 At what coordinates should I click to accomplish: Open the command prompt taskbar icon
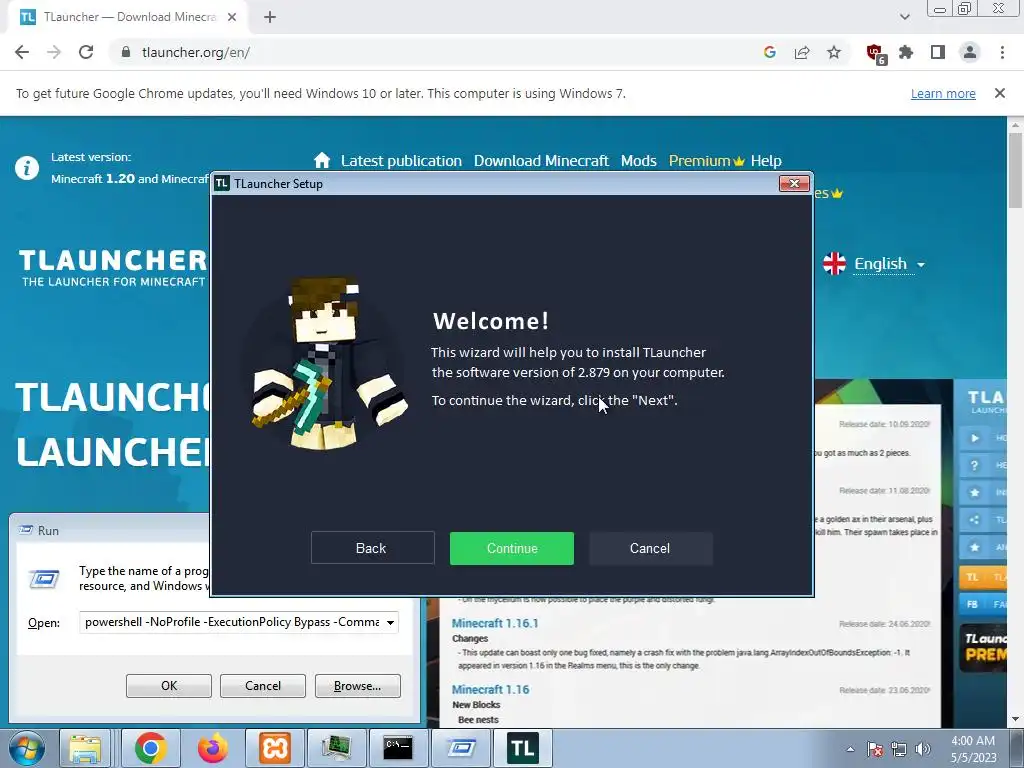(398, 748)
